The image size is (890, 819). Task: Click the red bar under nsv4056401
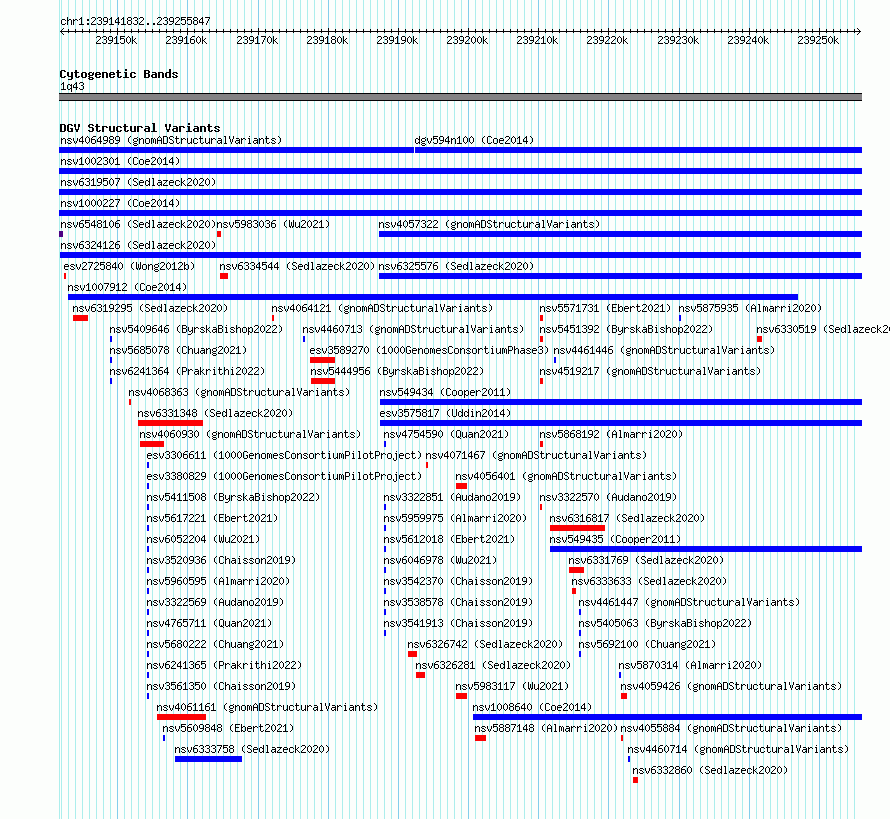461,486
